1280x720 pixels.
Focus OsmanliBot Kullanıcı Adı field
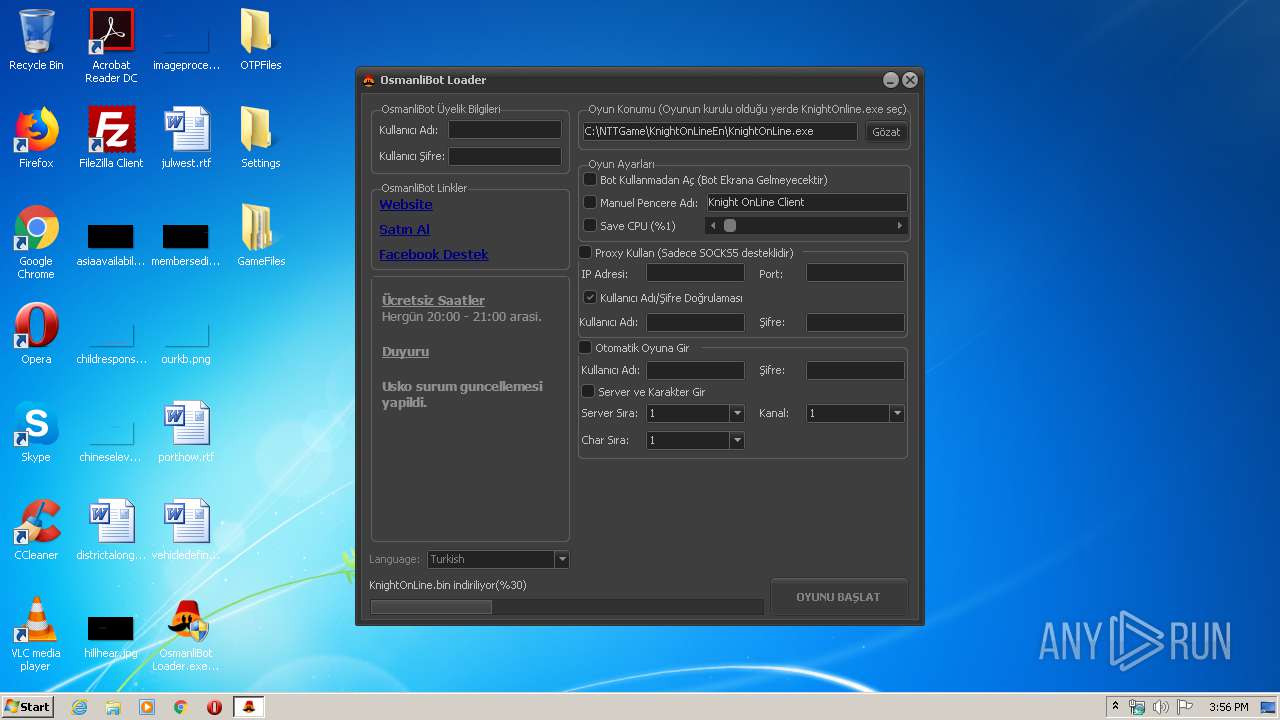pos(504,130)
